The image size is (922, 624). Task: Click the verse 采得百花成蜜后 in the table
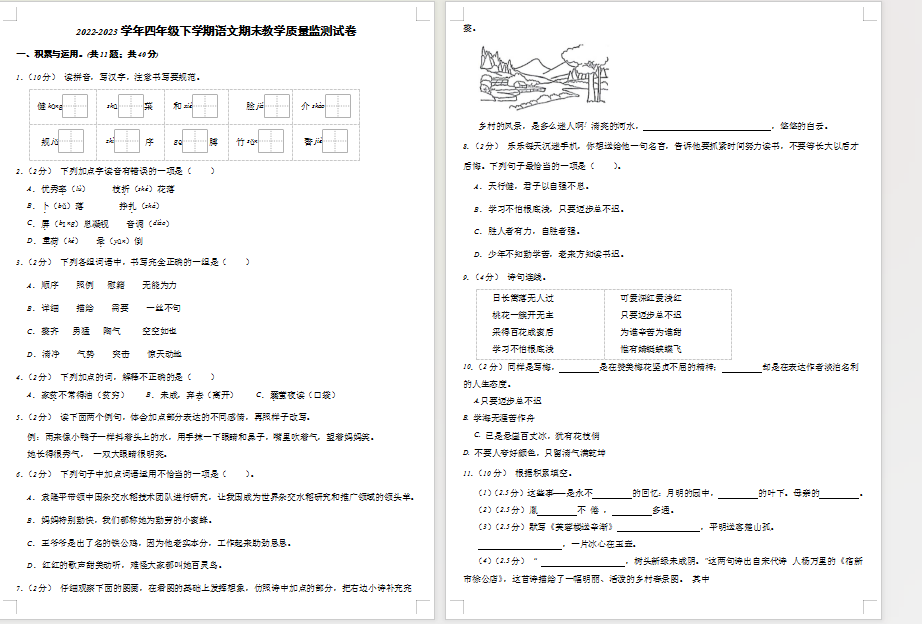click(x=523, y=332)
